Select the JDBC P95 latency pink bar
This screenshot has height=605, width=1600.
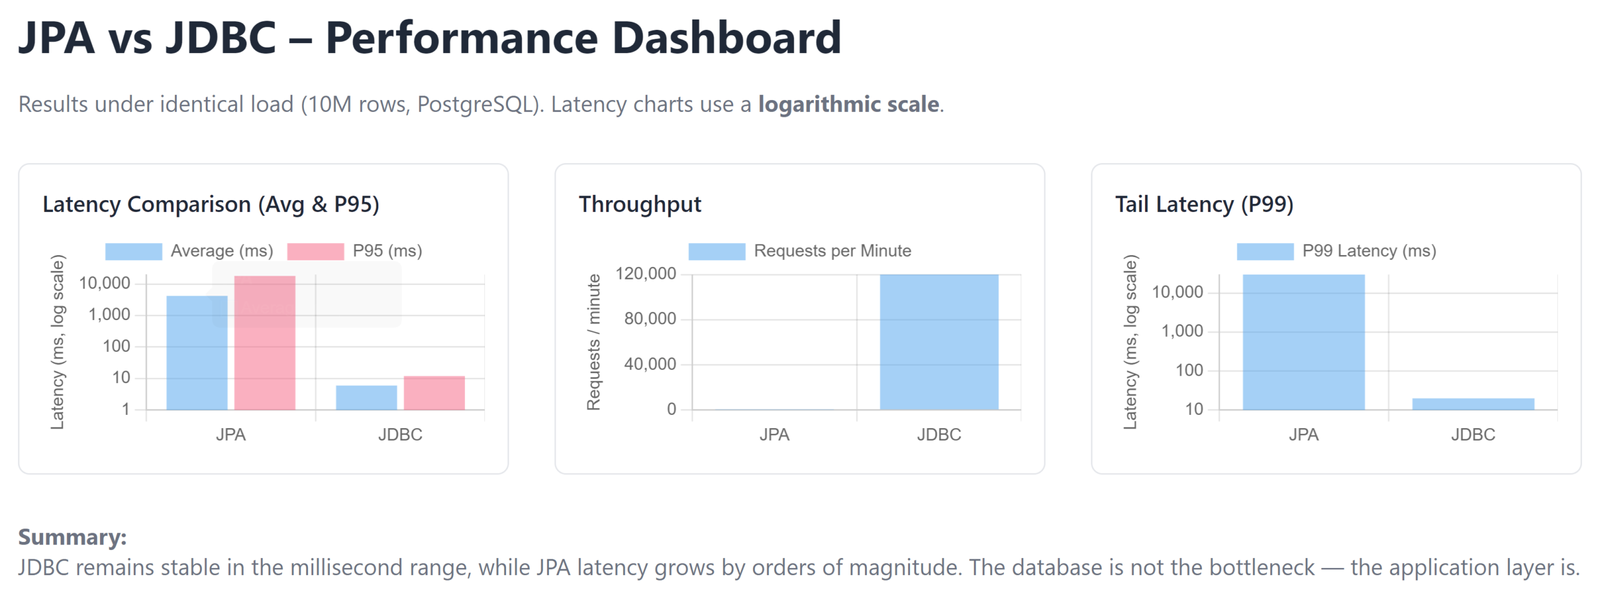pos(434,393)
